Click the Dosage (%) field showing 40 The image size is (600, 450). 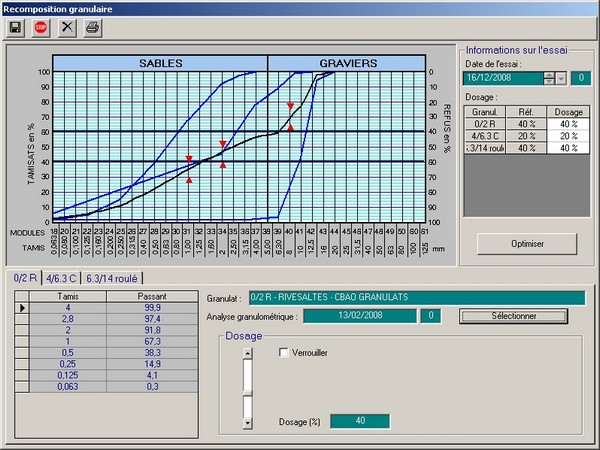(x=359, y=421)
